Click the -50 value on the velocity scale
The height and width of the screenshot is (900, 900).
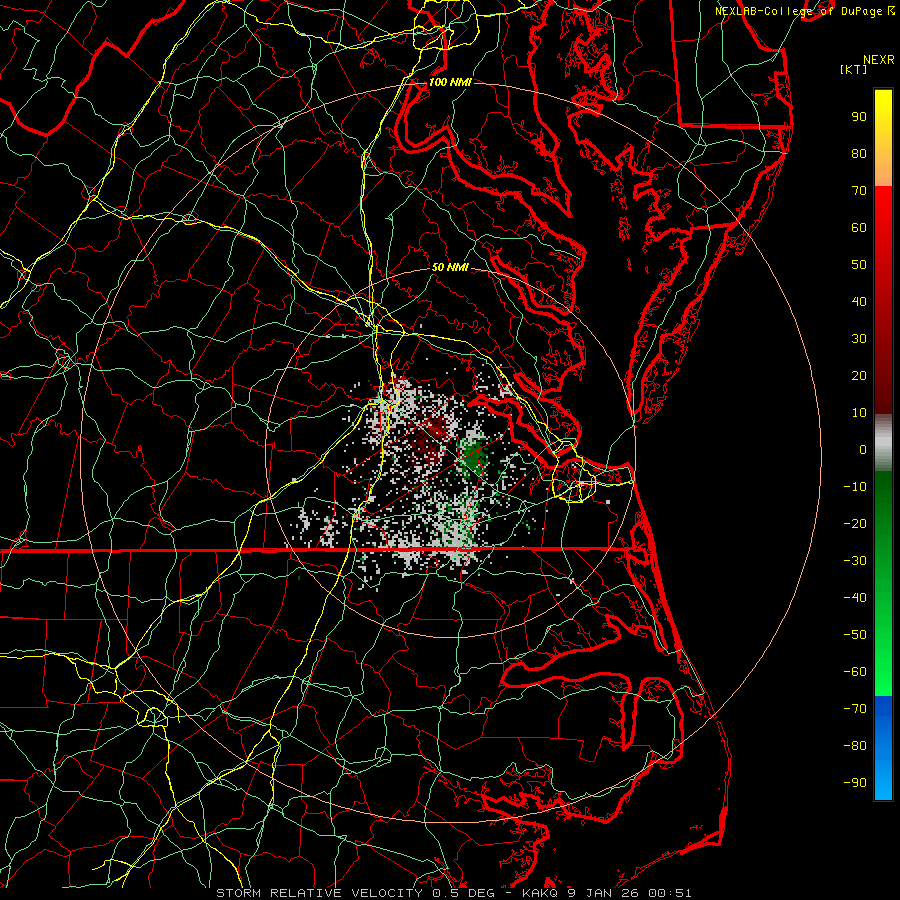tap(855, 635)
